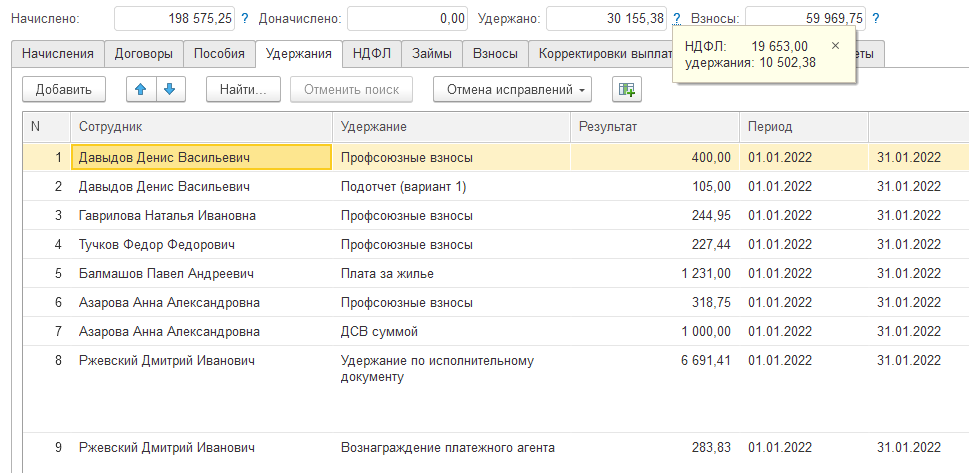Viewport: 969px width, 473px height.
Task: Click the 318,75 result value
Action: coord(711,303)
